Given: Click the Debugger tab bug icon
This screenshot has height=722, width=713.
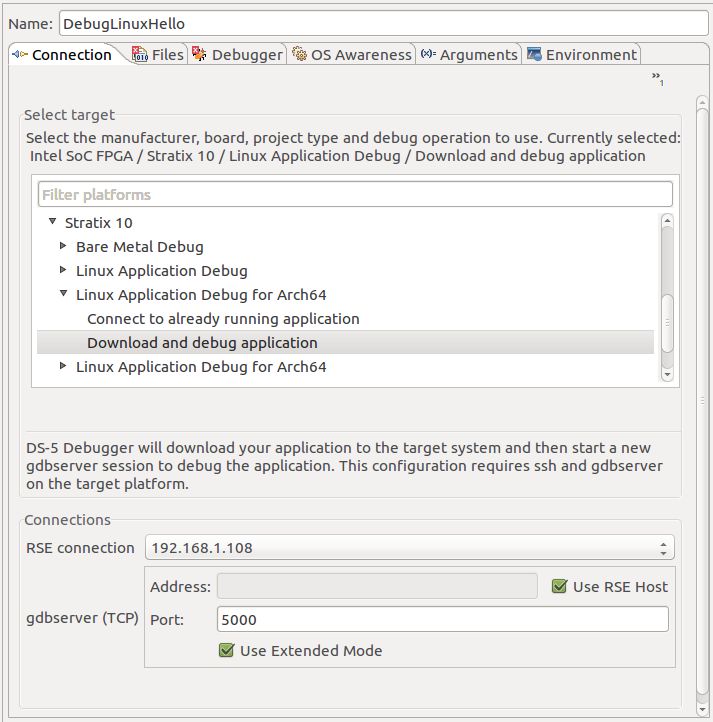Looking at the screenshot, I should (199, 54).
